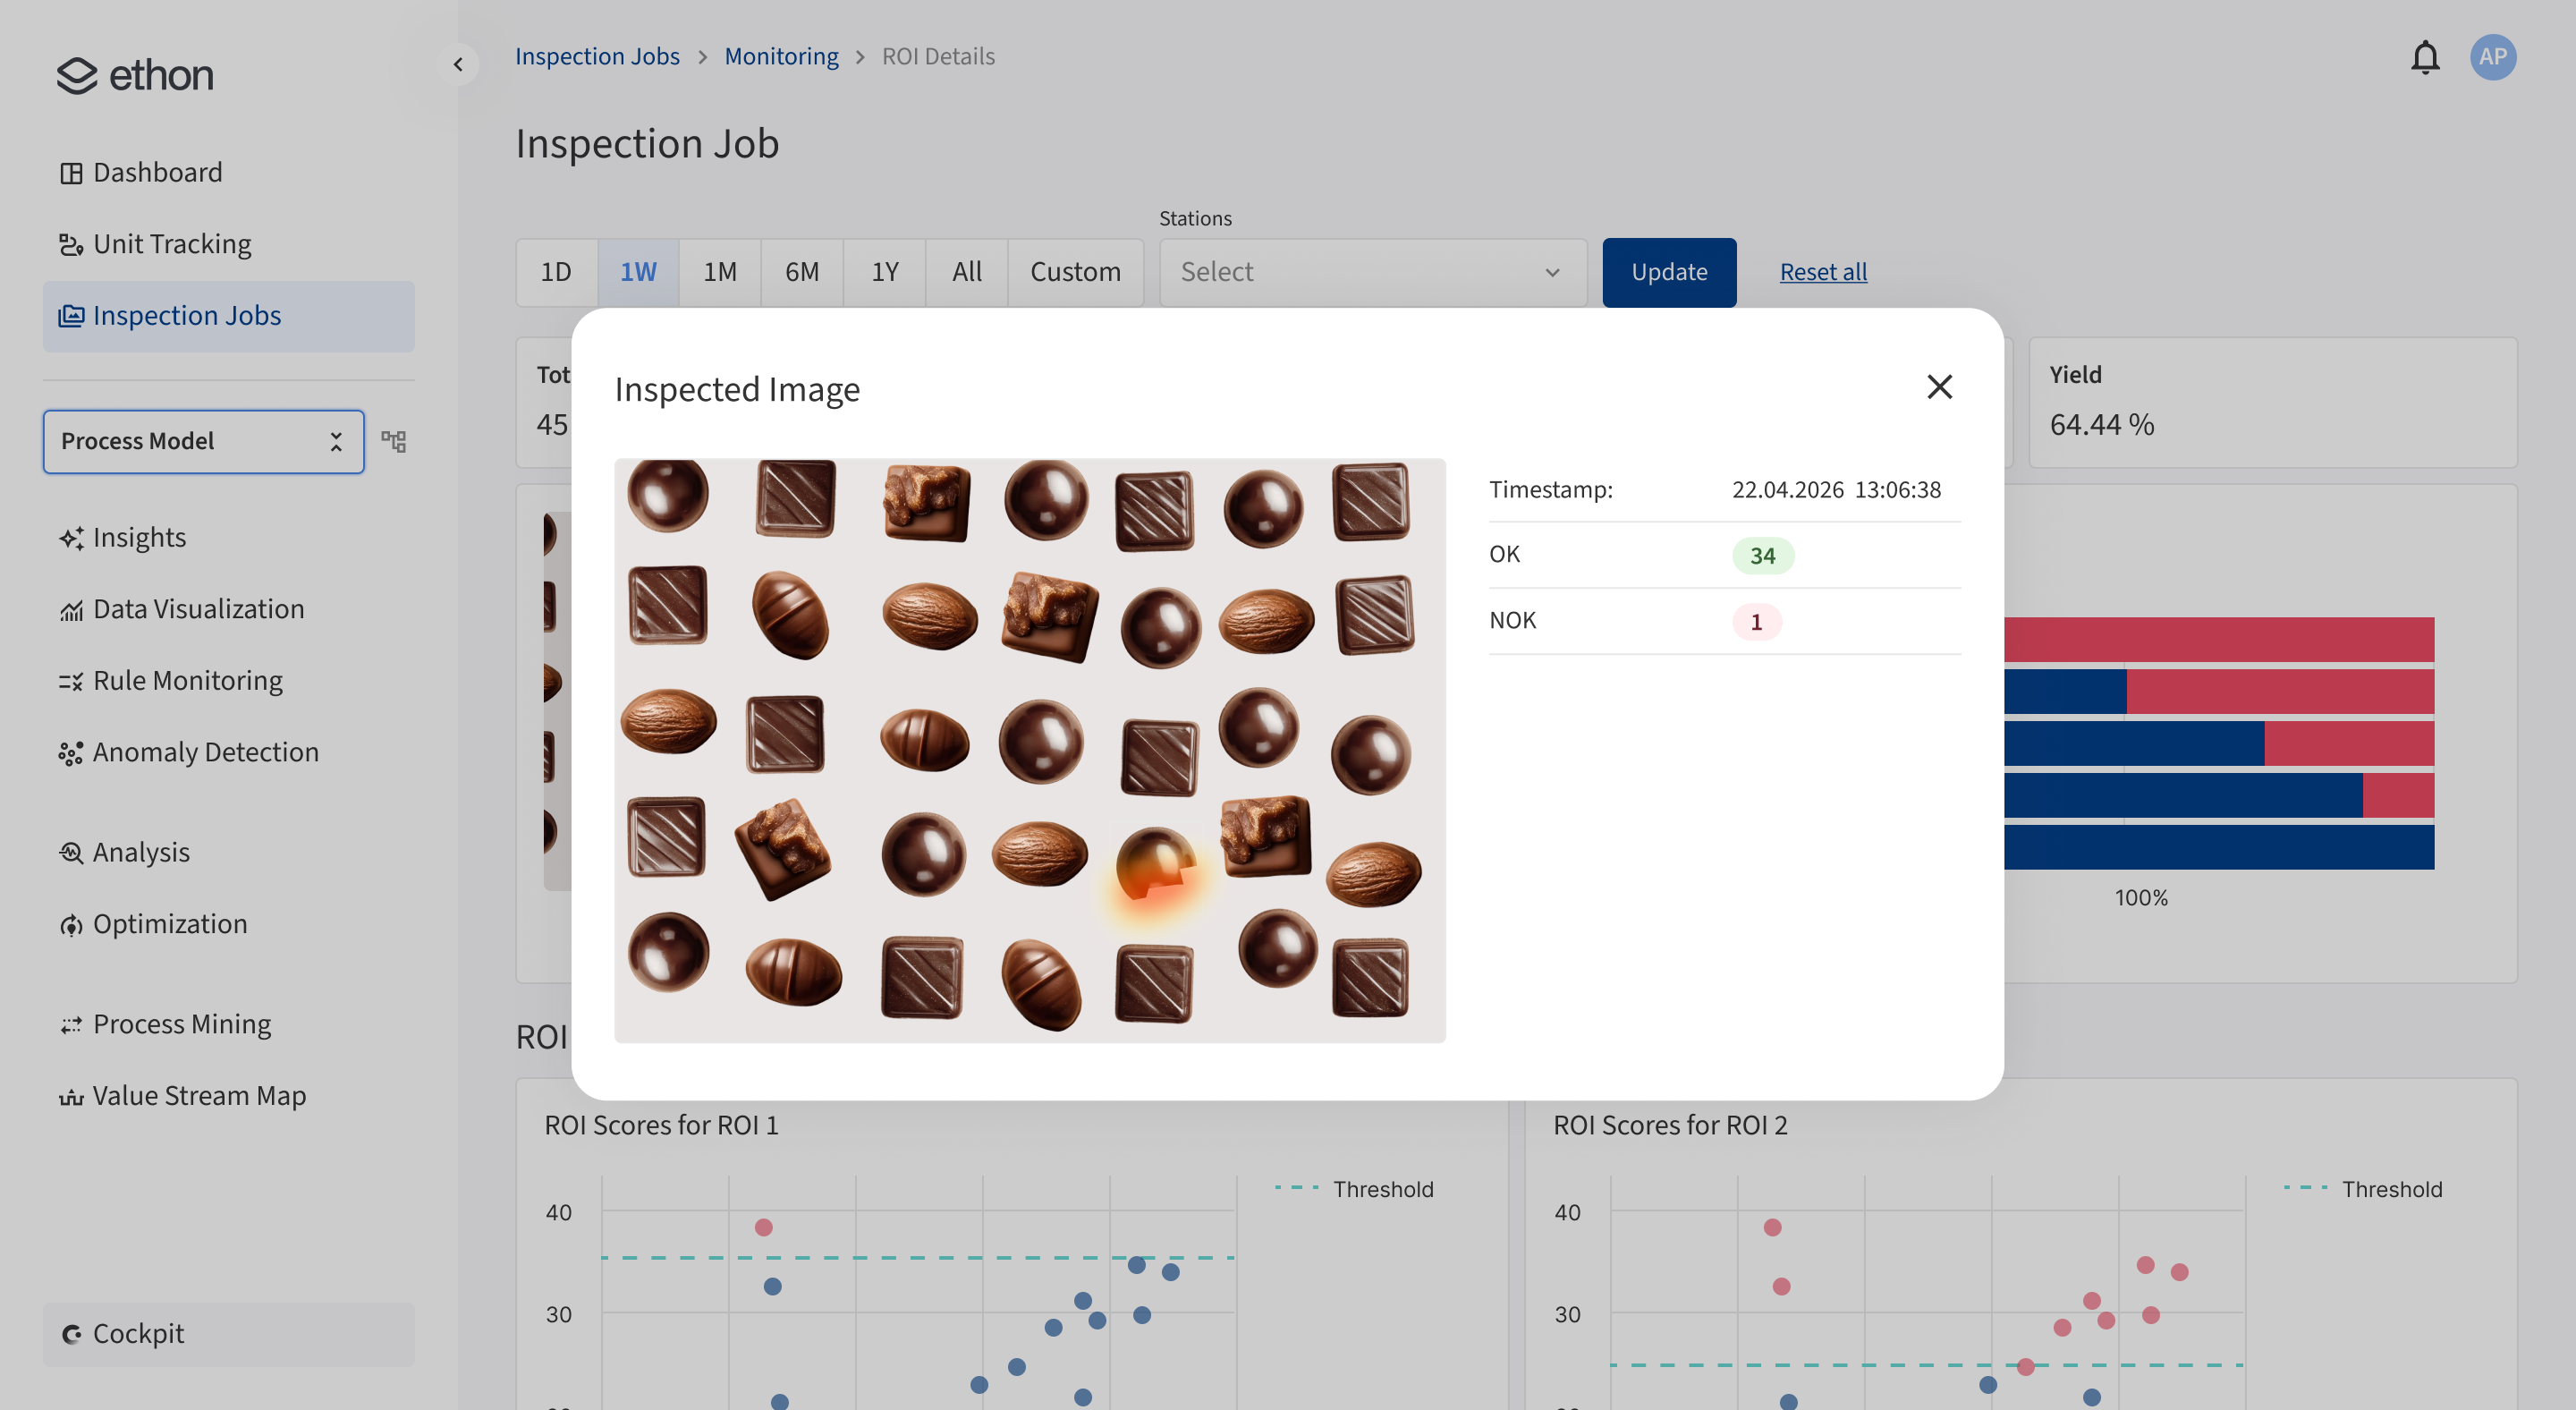Open Anomaly Detection
Screen dimensions: 2576x1410
point(205,751)
